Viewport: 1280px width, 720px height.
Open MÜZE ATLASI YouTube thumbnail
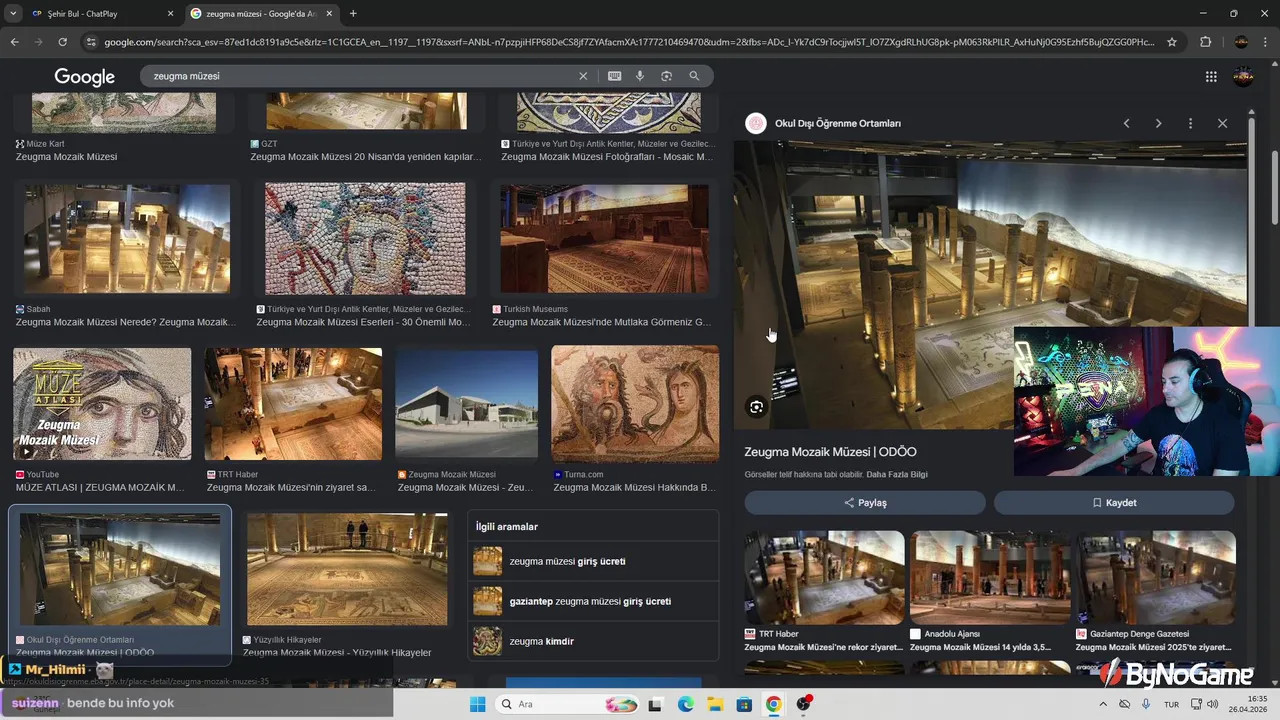click(x=101, y=404)
